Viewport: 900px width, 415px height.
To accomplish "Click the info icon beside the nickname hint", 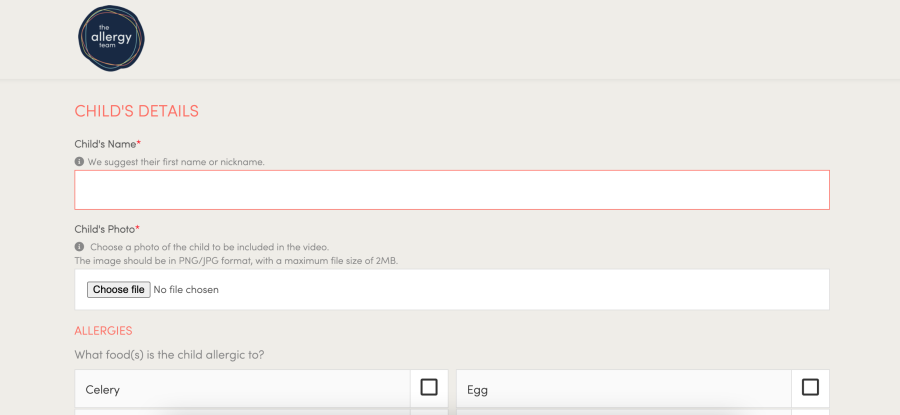I will click(79, 162).
